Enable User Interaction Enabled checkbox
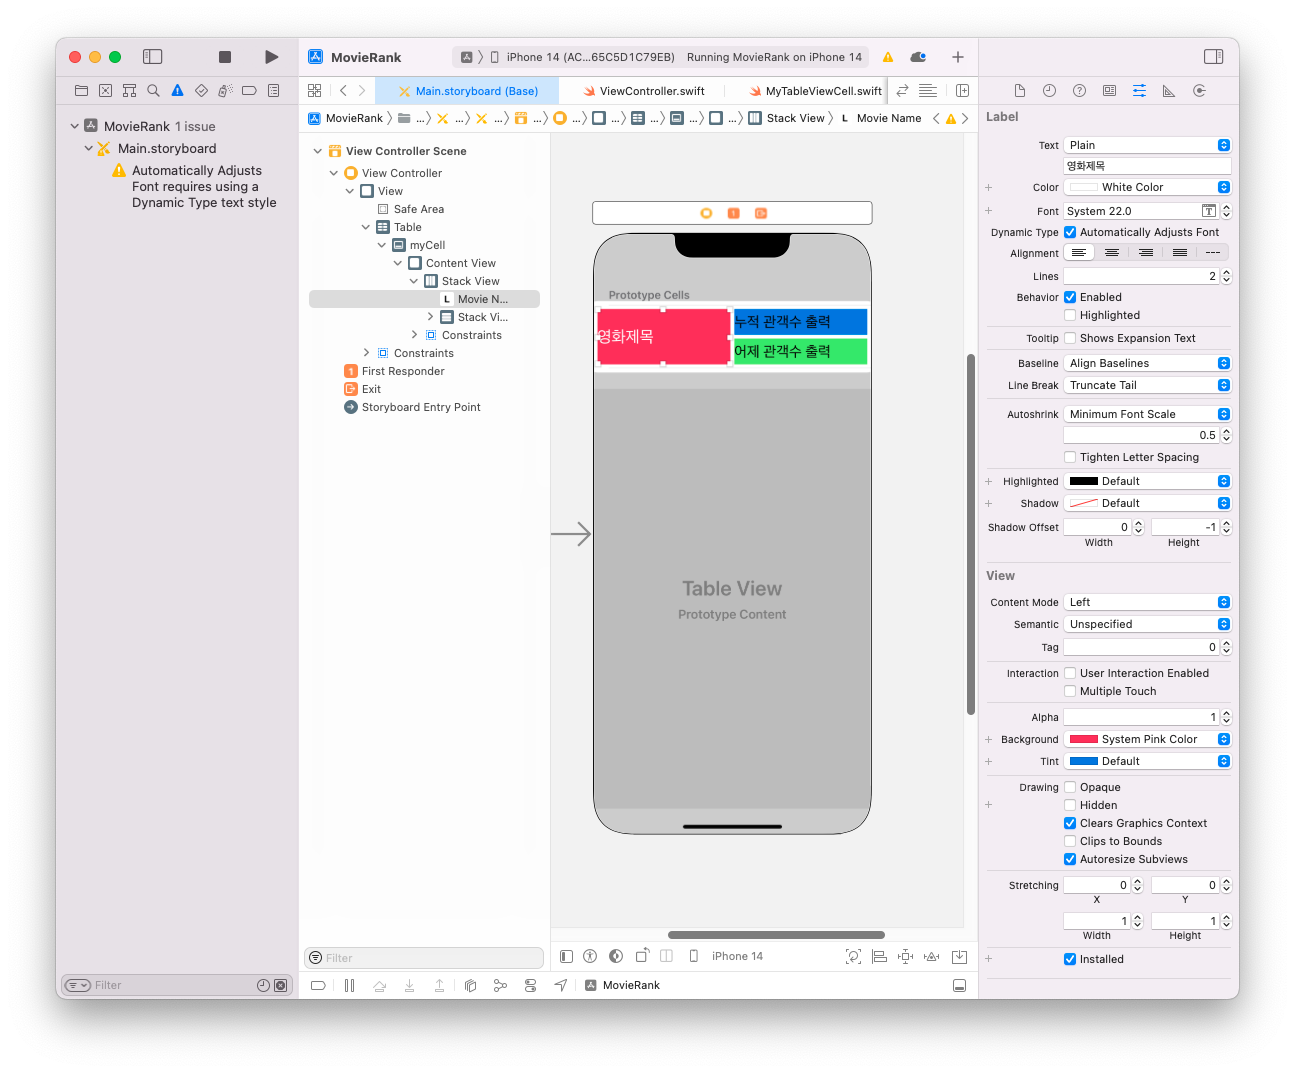Screen dimensions: 1295x1073 coord(1070,673)
